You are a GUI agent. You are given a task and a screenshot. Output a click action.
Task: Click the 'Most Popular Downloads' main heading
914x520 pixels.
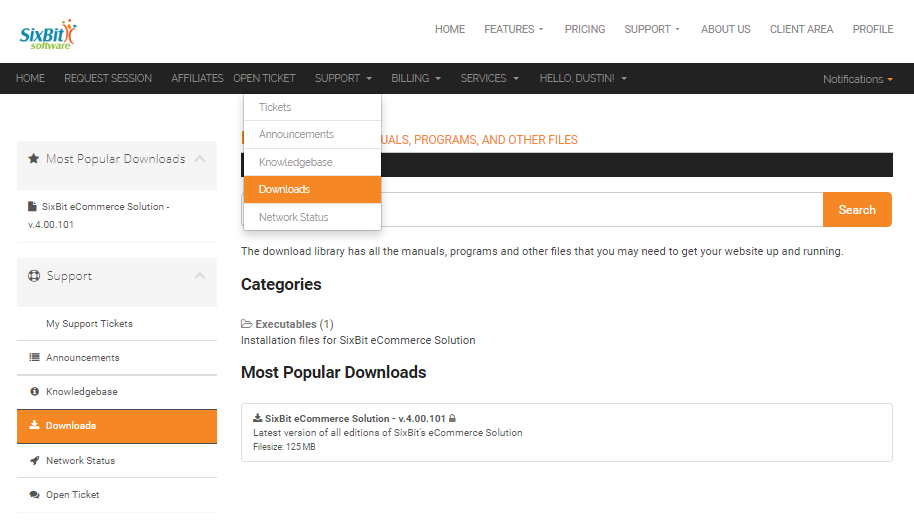coord(333,373)
